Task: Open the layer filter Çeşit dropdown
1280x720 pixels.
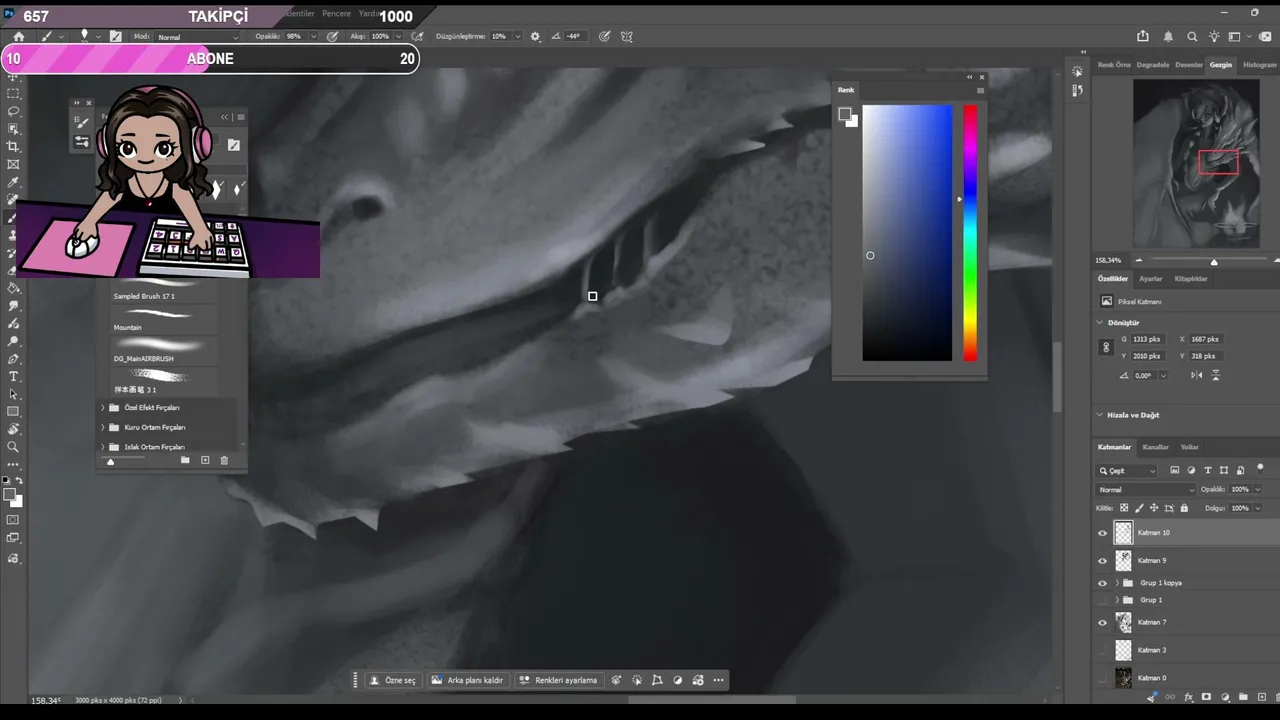Action: coord(1127,470)
